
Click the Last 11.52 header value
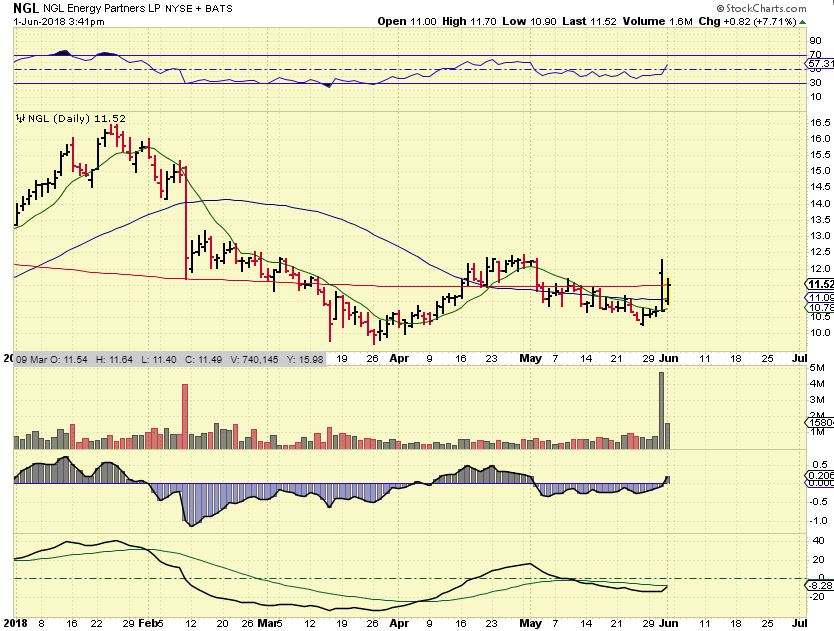[589, 21]
